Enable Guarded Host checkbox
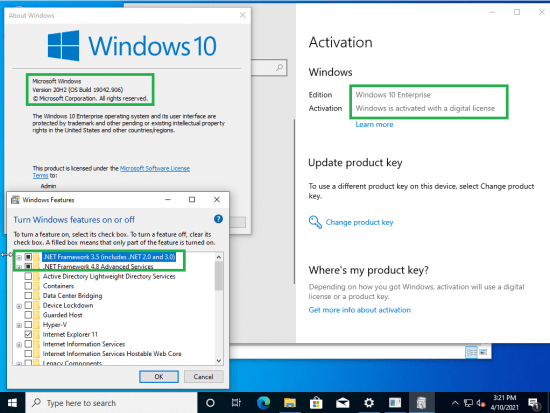This screenshot has width=550, height=413. pyautogui.click(x=28, y=315)
